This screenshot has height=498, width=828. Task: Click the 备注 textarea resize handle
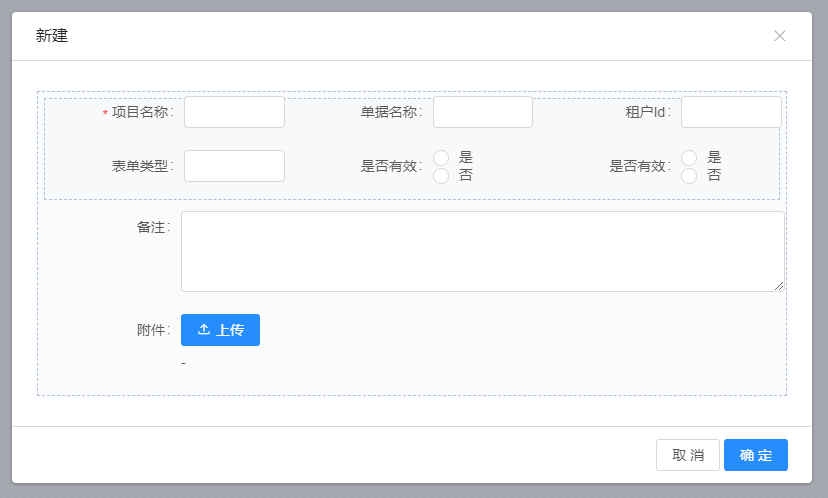[778, 286]
